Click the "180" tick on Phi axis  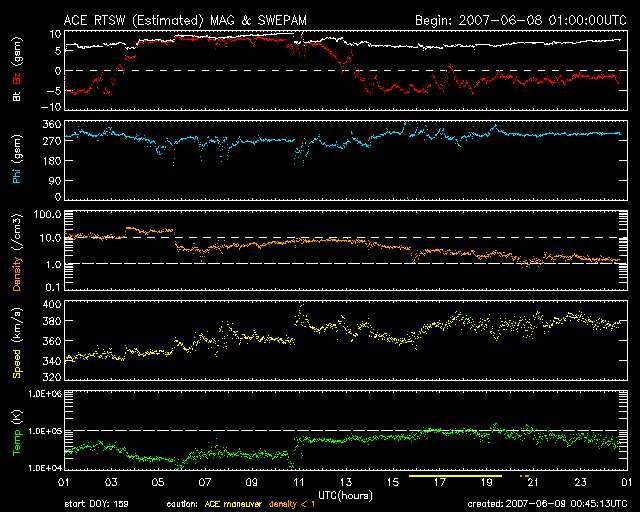(x=52, y=160)
